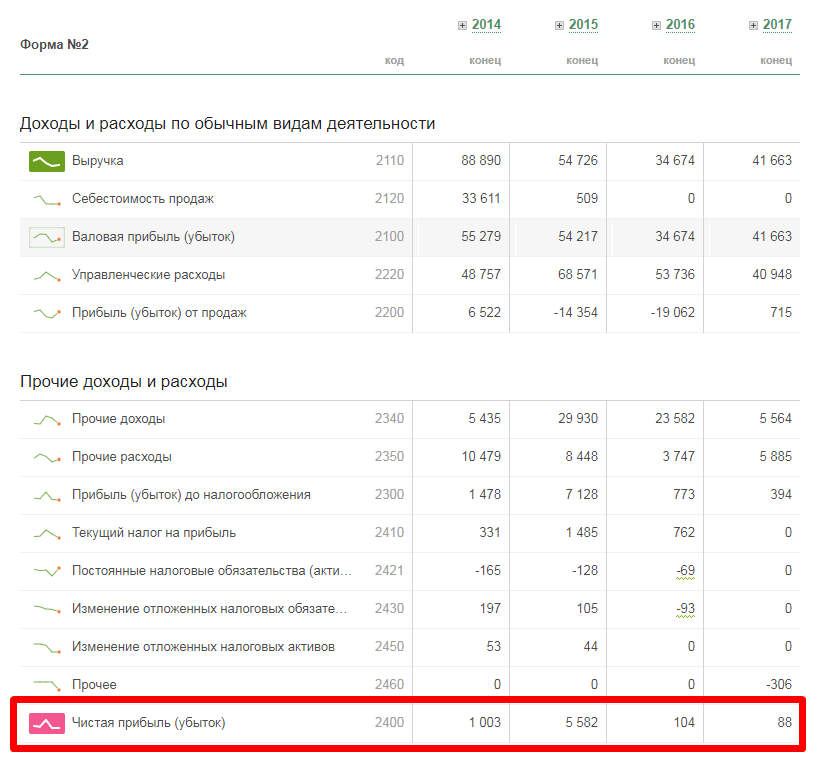The width and height of the screenshot is (817, 759).
Task: Click net profit 2014 value 1 003
Action: pyautogui.click(x=485, y=723)
